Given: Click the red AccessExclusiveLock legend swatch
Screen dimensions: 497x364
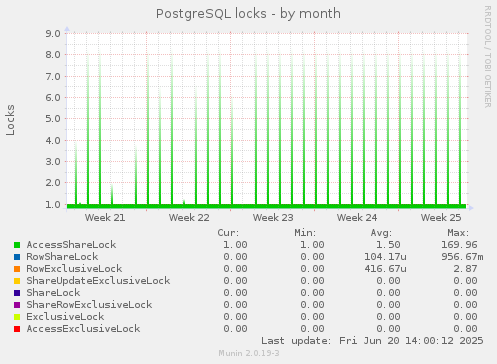Looking at the screenshot, I should point(17,329).
